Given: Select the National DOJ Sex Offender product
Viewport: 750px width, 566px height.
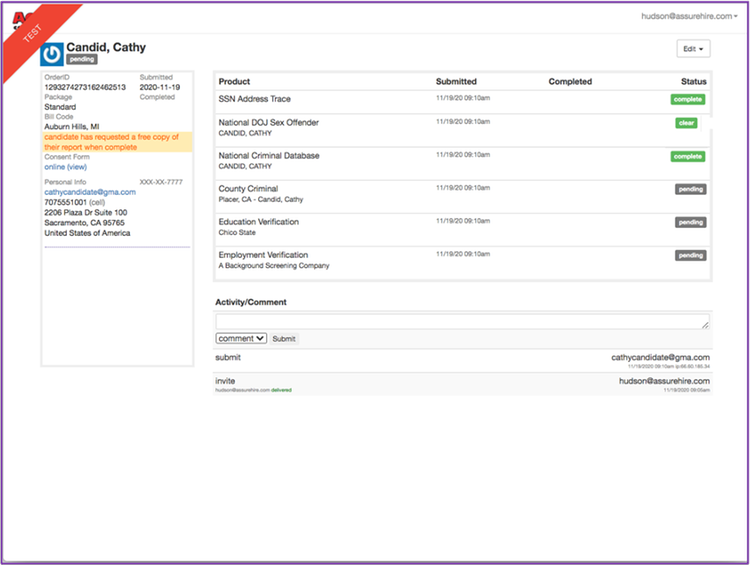Looking at the screenshot, I should [x=269, y=123].
